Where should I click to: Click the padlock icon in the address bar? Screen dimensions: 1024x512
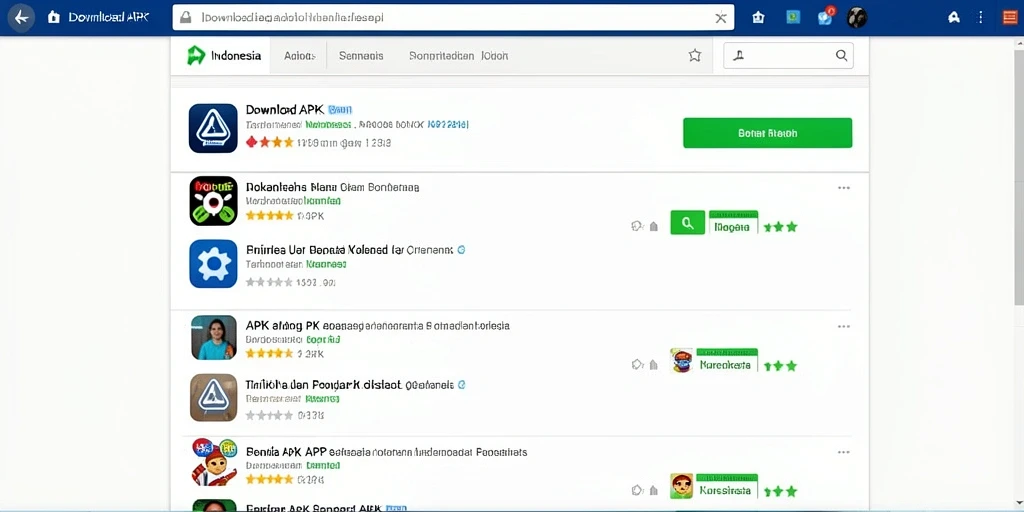tap(185, 18)
